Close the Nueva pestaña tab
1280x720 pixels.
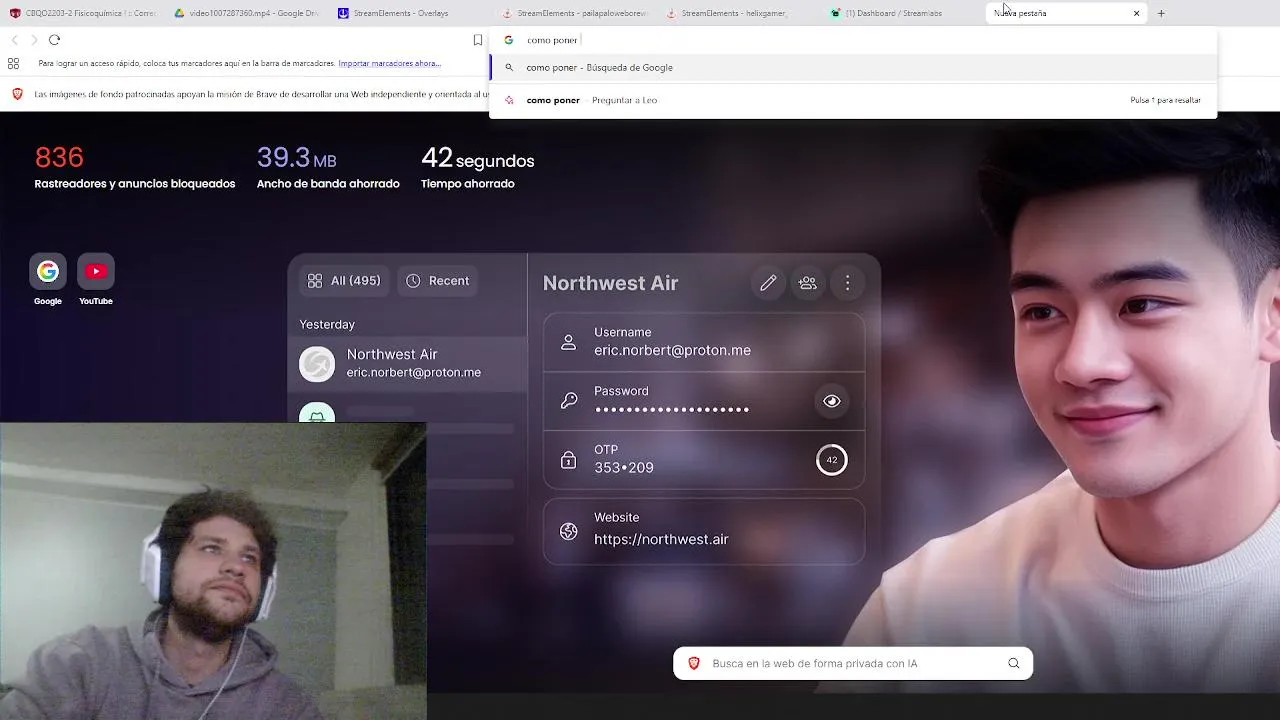point(1136,13)
